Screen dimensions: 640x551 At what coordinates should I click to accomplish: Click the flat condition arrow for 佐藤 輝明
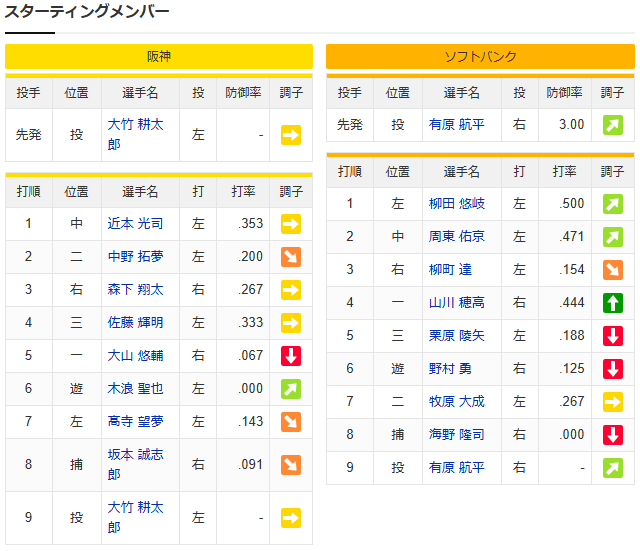click(291, 323)
